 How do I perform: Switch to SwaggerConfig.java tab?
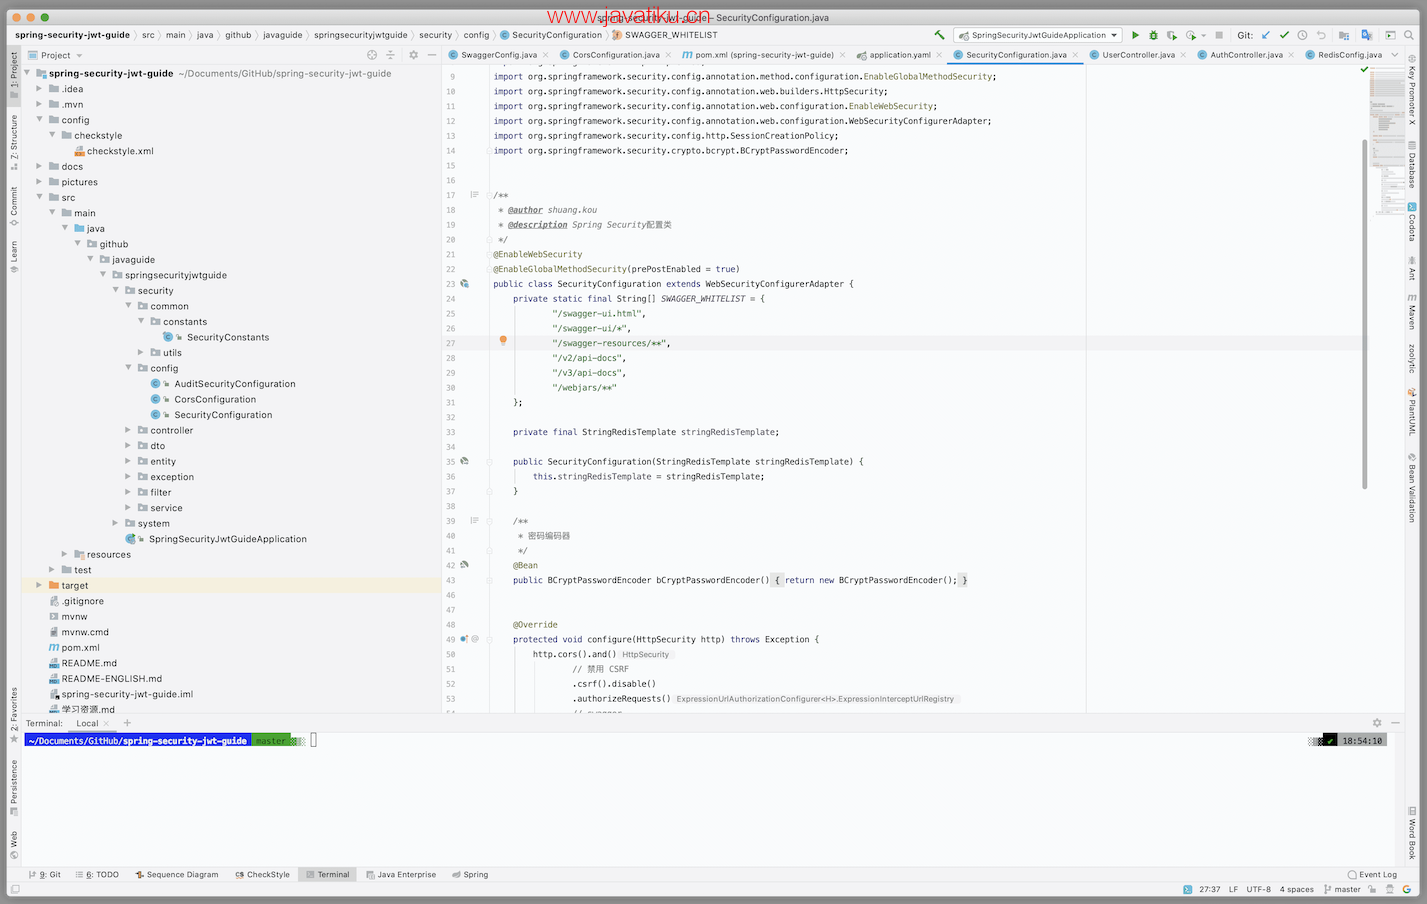(498, 55)
